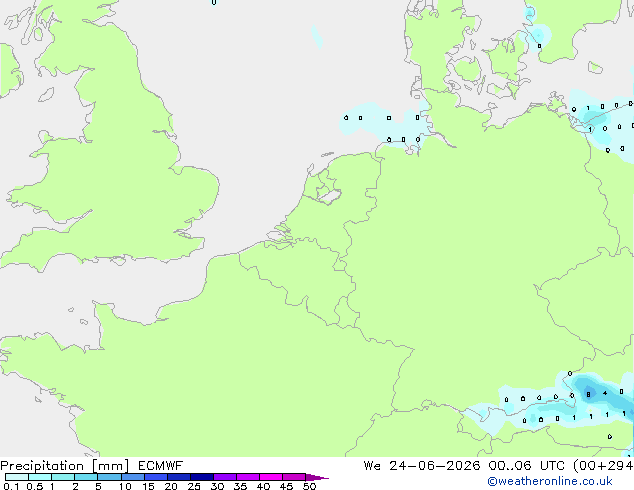Click the '0.5' legend tick label
The height and width of the screenshot is (490, 634).
click(x=35, y=486)
